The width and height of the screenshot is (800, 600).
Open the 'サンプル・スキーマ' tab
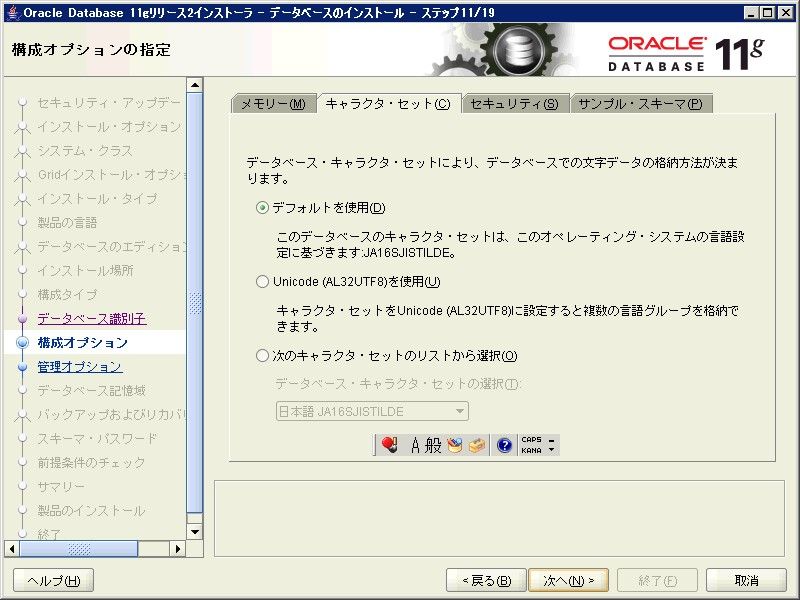point(640,104)
